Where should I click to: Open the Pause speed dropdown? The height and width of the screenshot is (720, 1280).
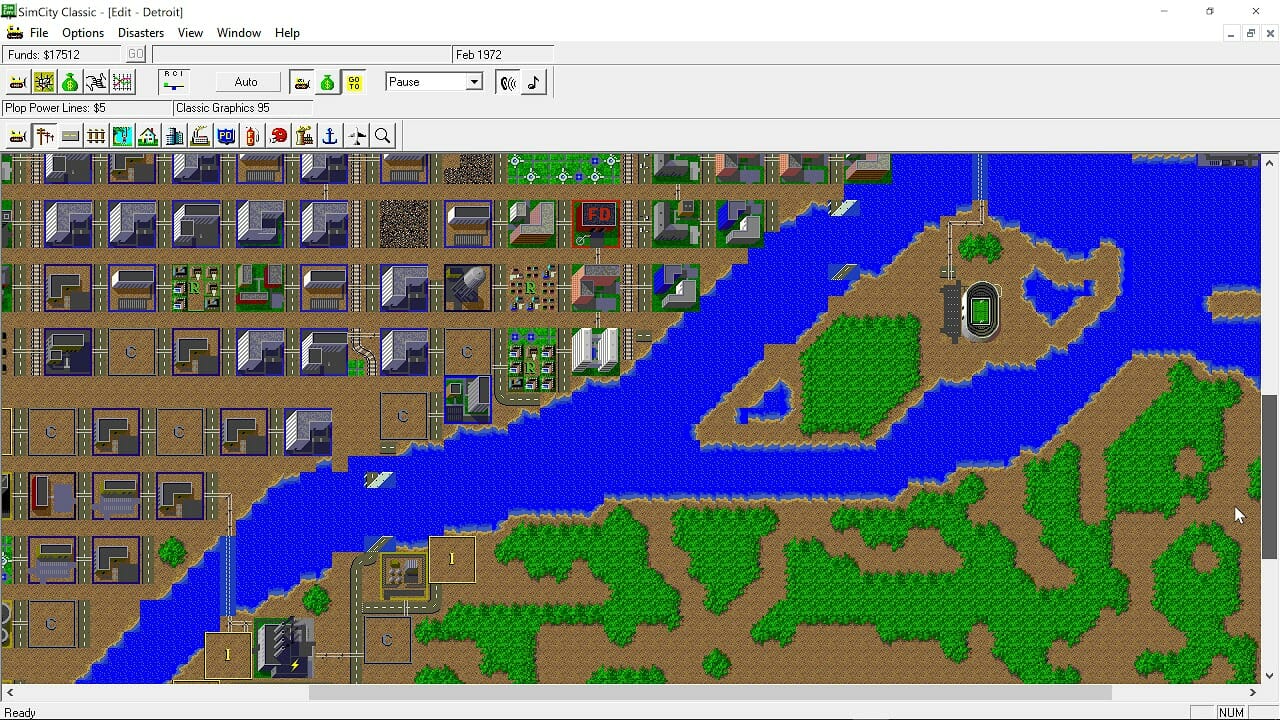click(474, 82)
